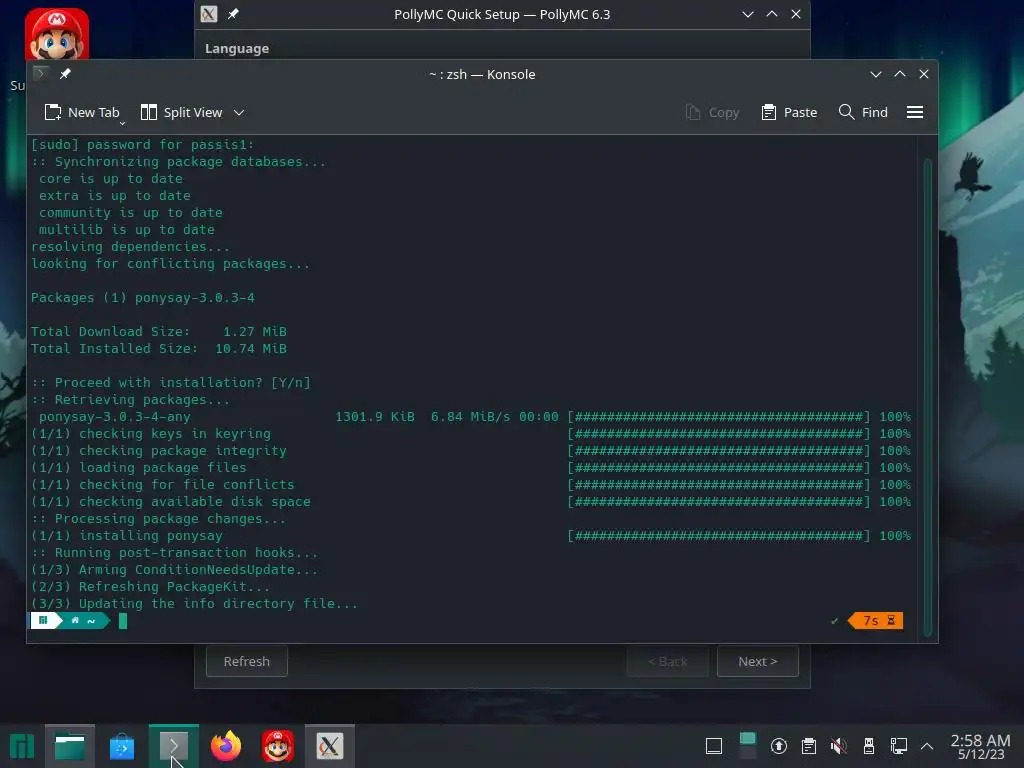Open the Manjaro application launcher
Image resolution: width=1024 pixels, height=768 pixels.
[x=22, y=746]
